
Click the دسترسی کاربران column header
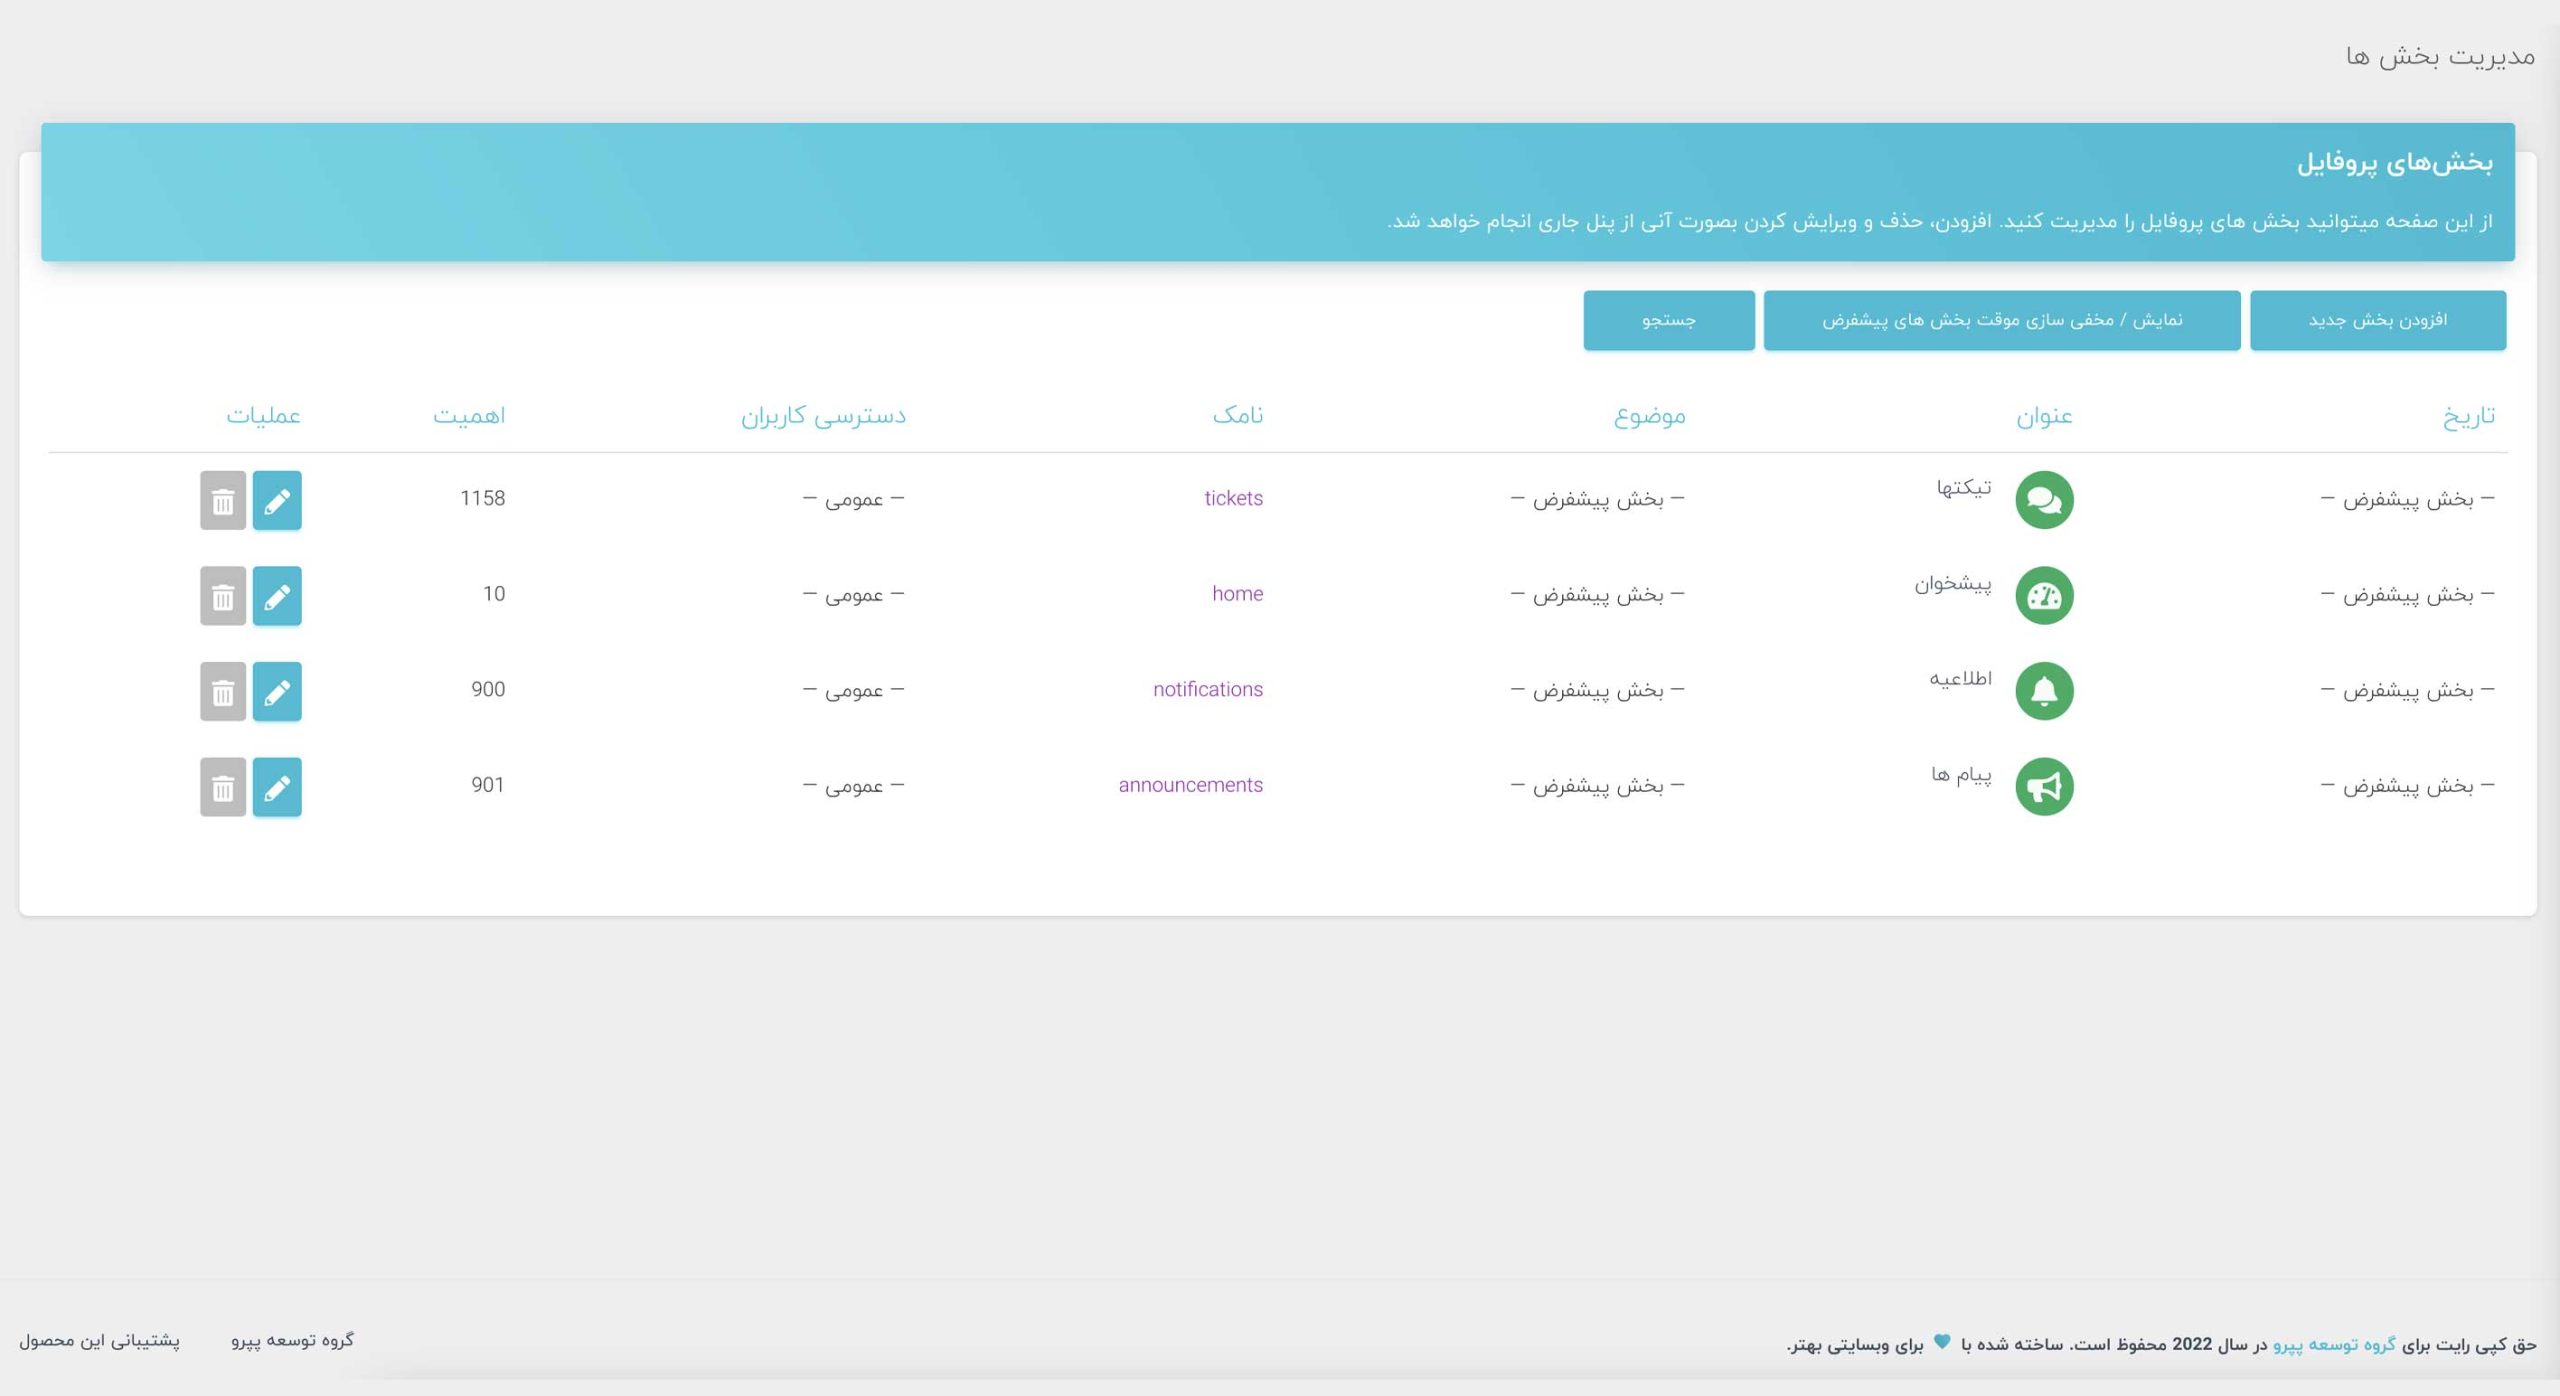pos(823,416)
